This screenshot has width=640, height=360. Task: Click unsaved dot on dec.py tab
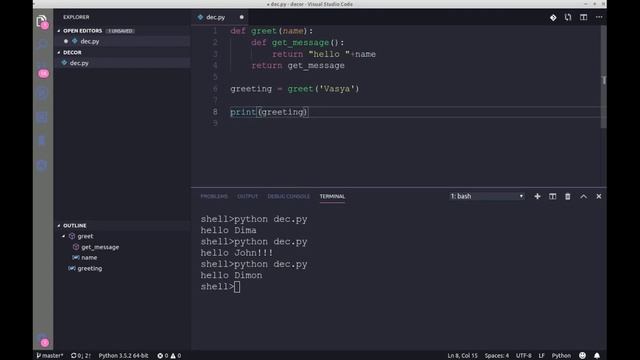coord(242,17)
